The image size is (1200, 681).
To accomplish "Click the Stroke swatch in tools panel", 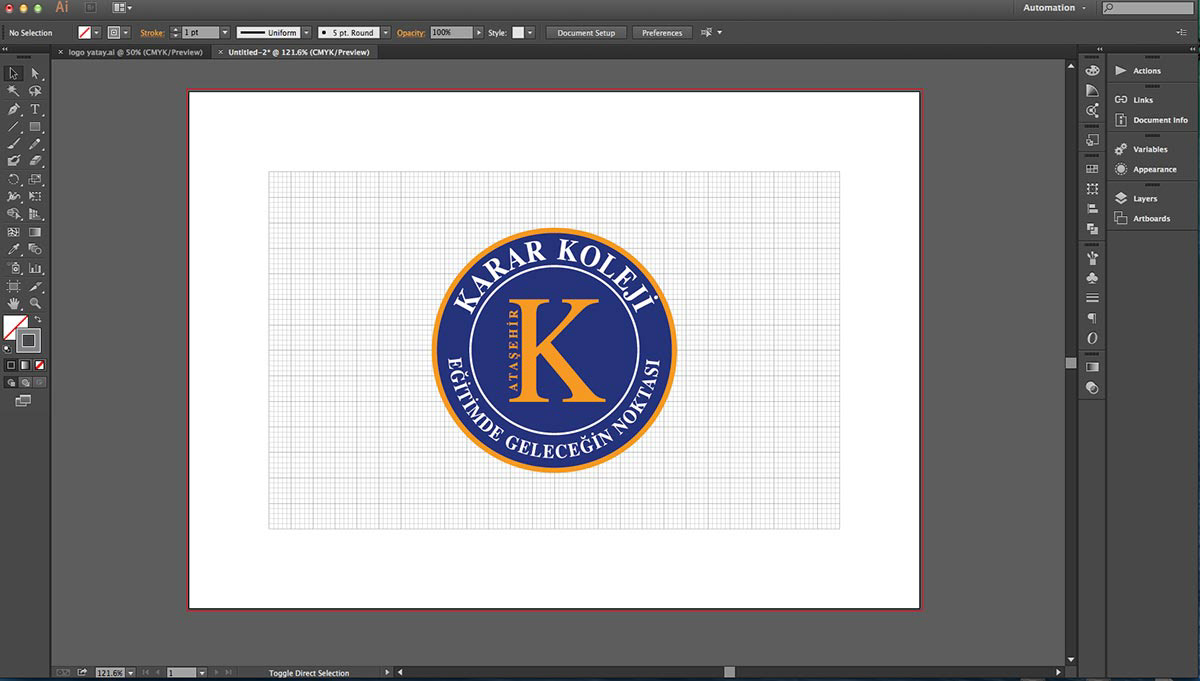I will coord(29,340).
